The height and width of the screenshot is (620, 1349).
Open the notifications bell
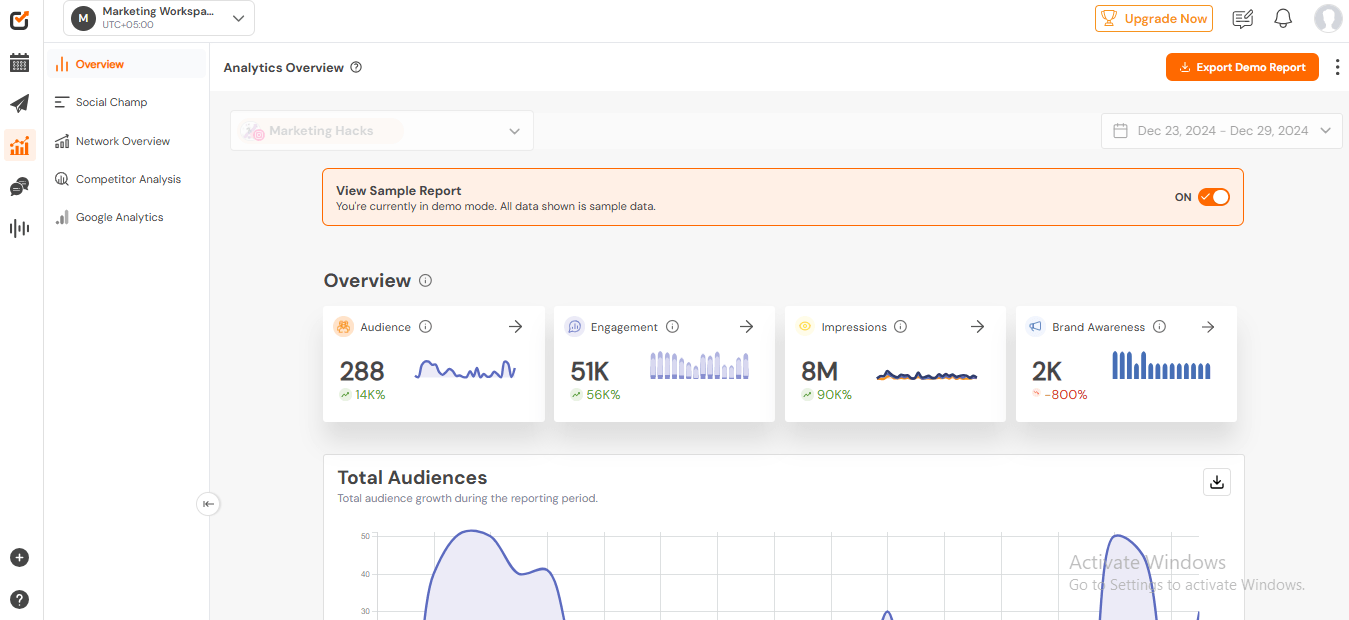tap(1283, 18)
